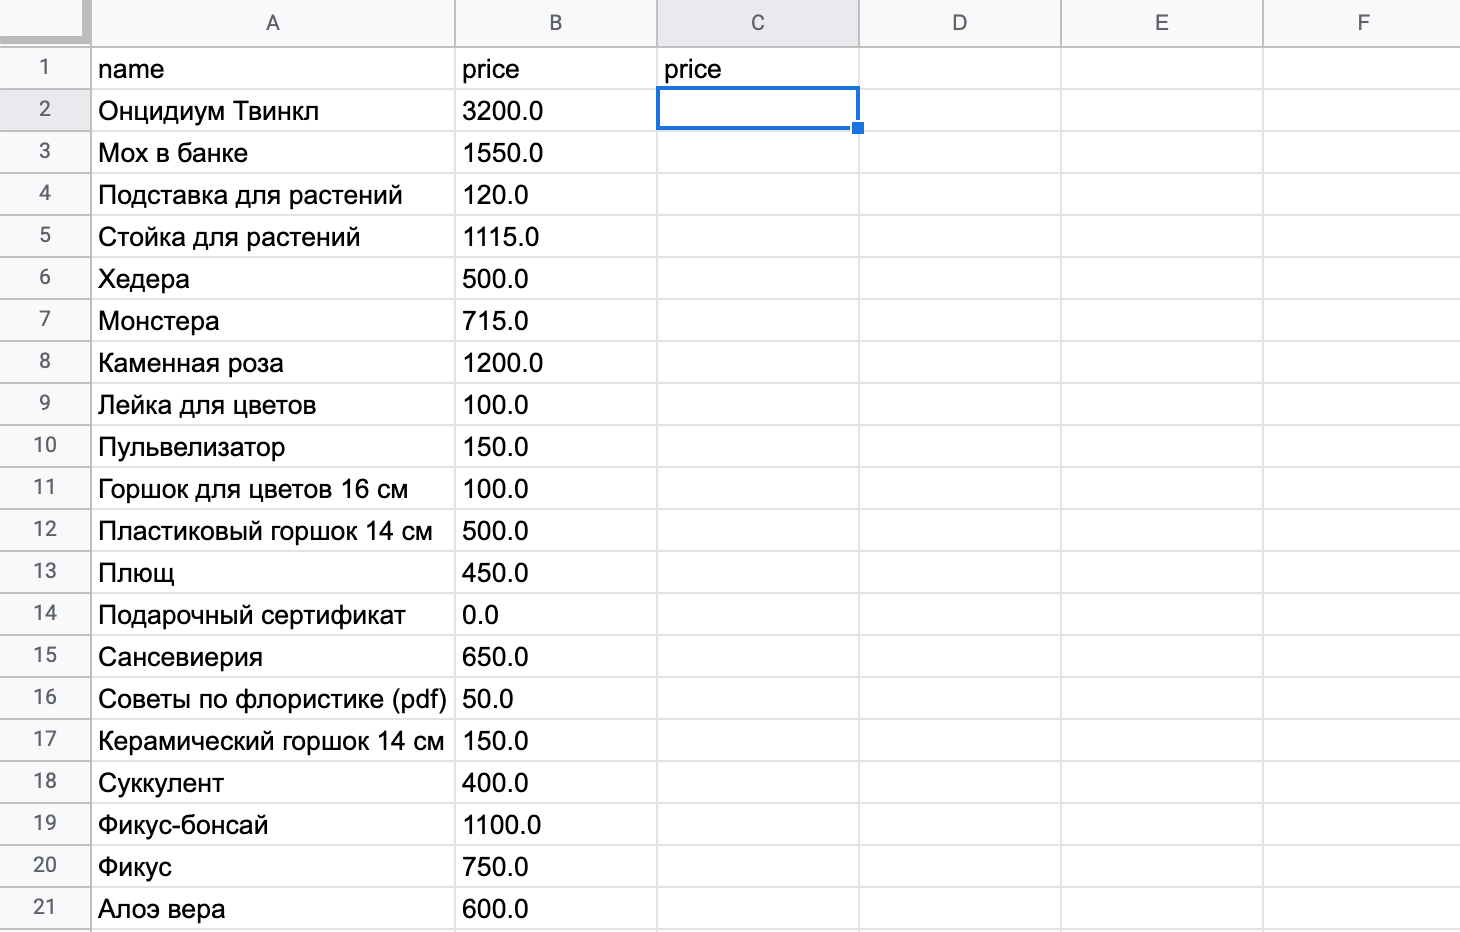This screenshot has width=1460, height=932.
Task: Click the cell with price 1550.0
Action: (x=556, y=153)
